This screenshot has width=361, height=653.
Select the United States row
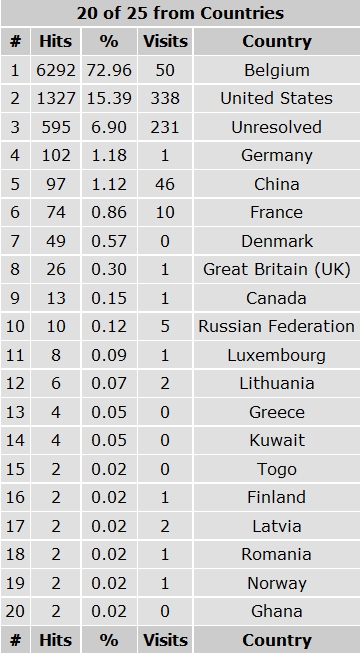180,98
